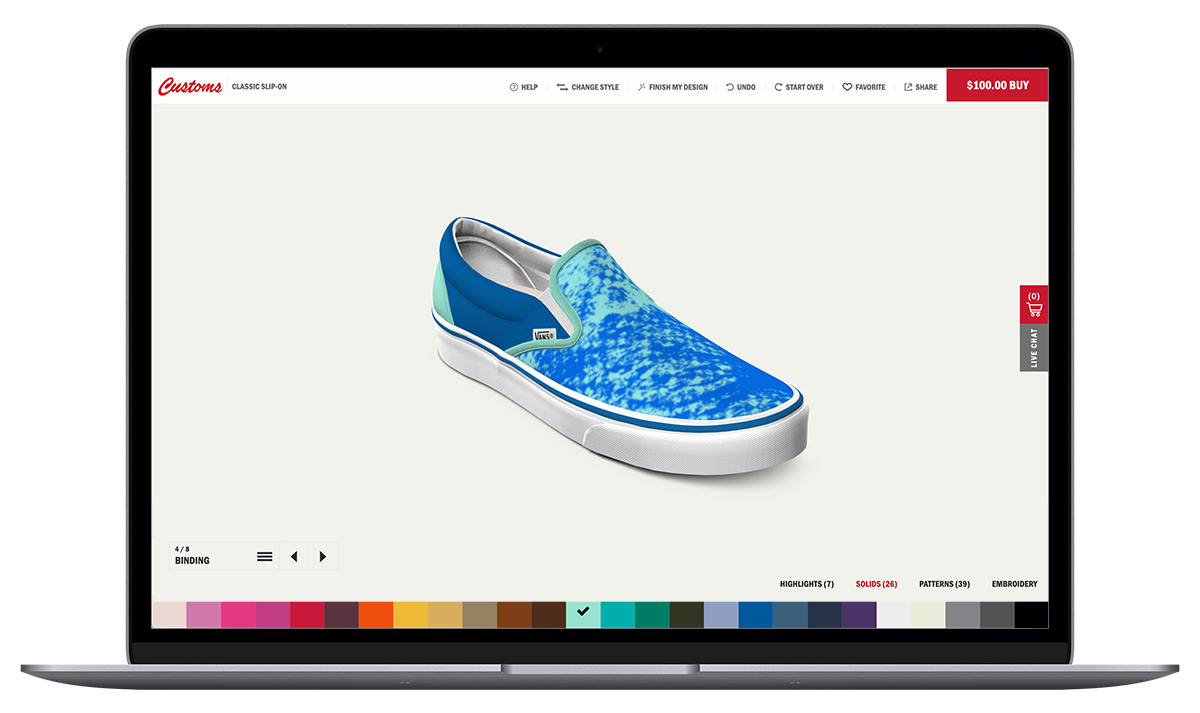Select the navy swatch

(825, 614)
